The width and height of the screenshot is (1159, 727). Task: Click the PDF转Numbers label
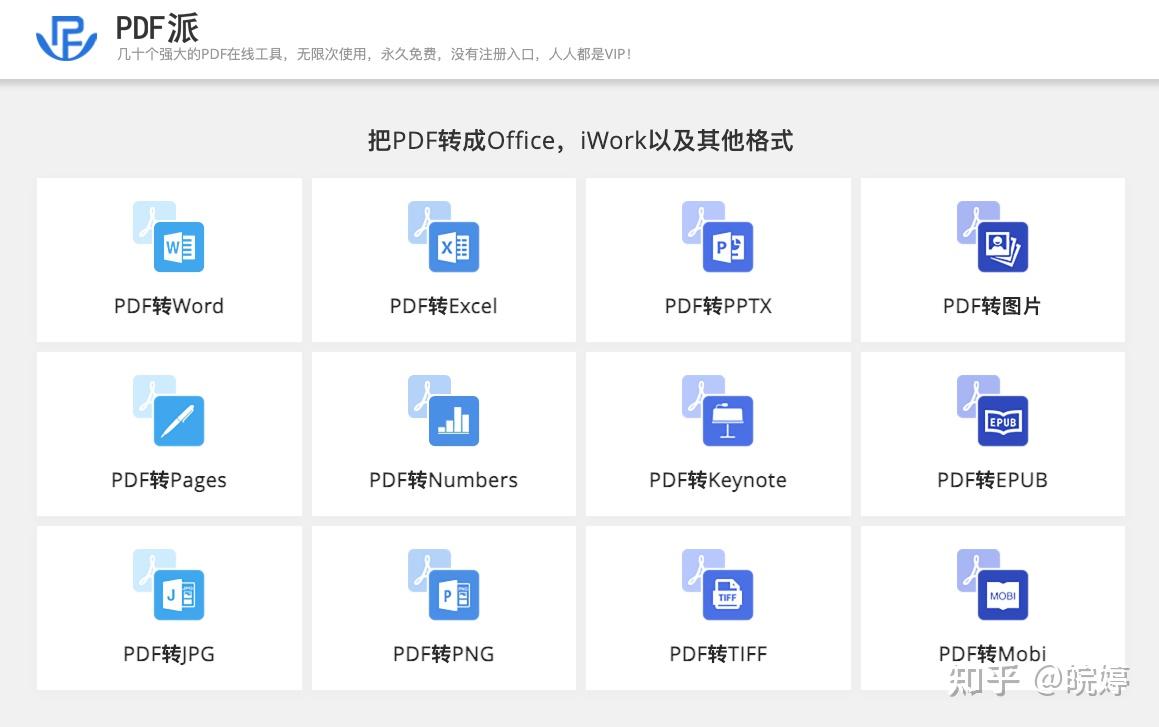(x=443, y=480)
